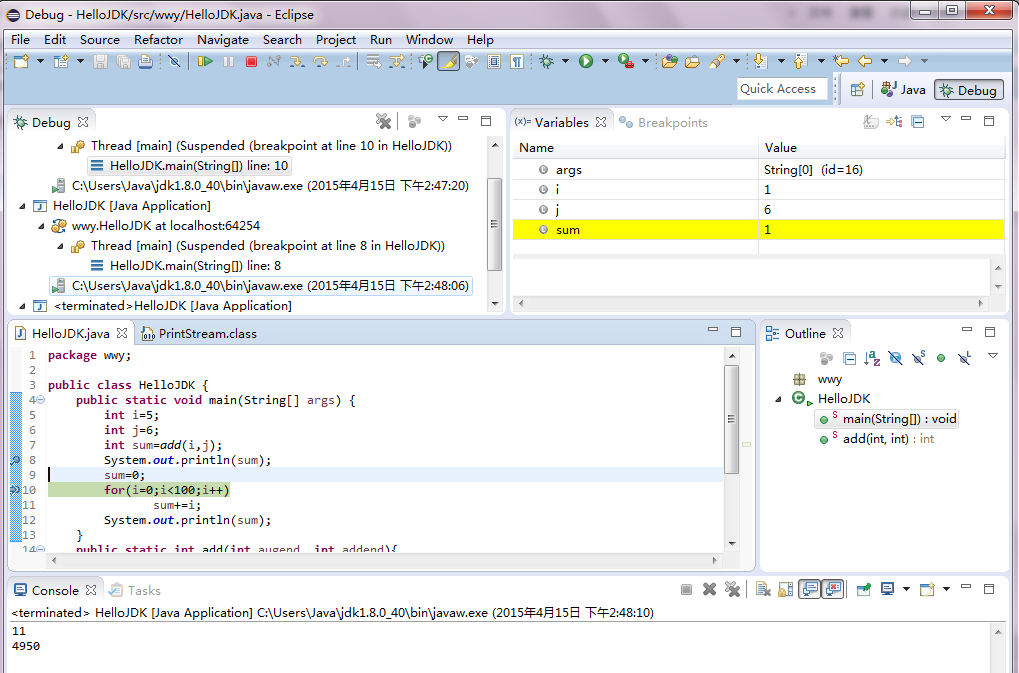This screenshot has width=1019, height=673.
Task: Toggle Use Step Filters icon
Action: coord(396,62)
